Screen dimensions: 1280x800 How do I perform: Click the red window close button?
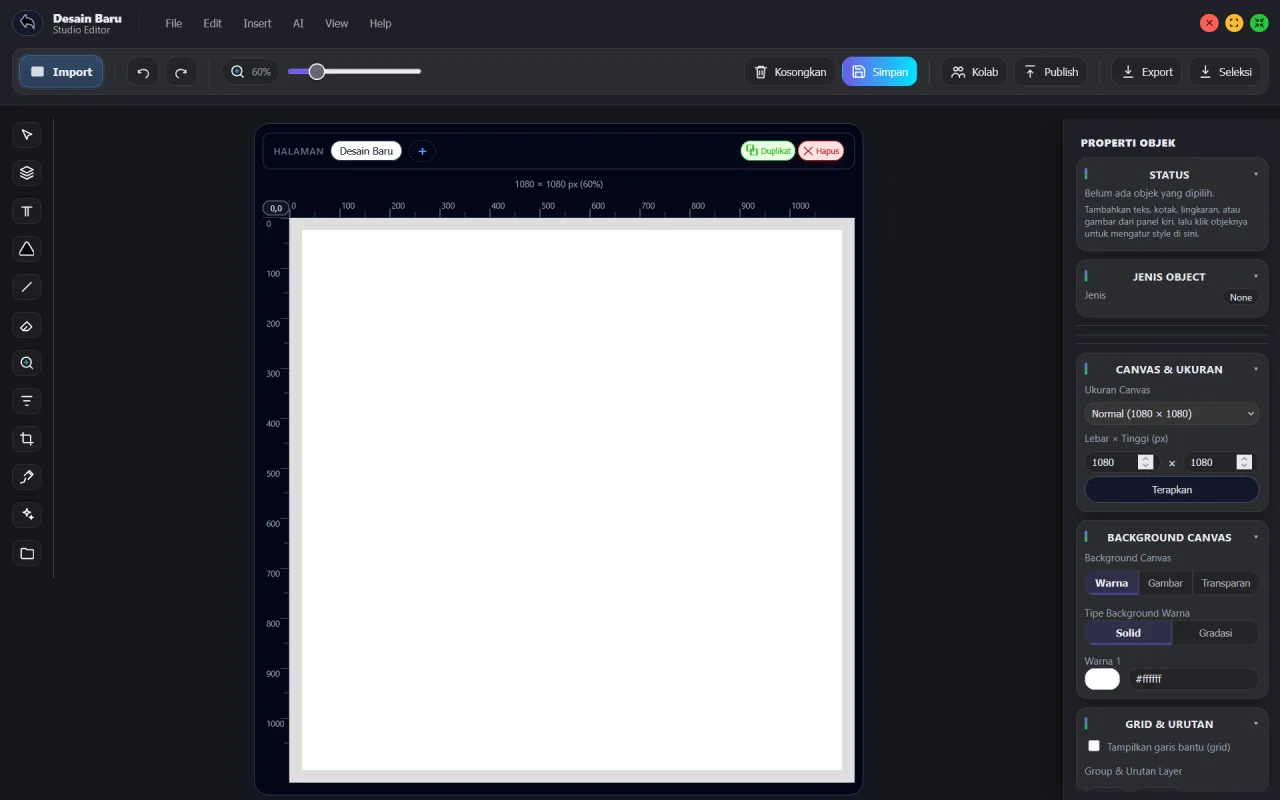click(1209, 23)
